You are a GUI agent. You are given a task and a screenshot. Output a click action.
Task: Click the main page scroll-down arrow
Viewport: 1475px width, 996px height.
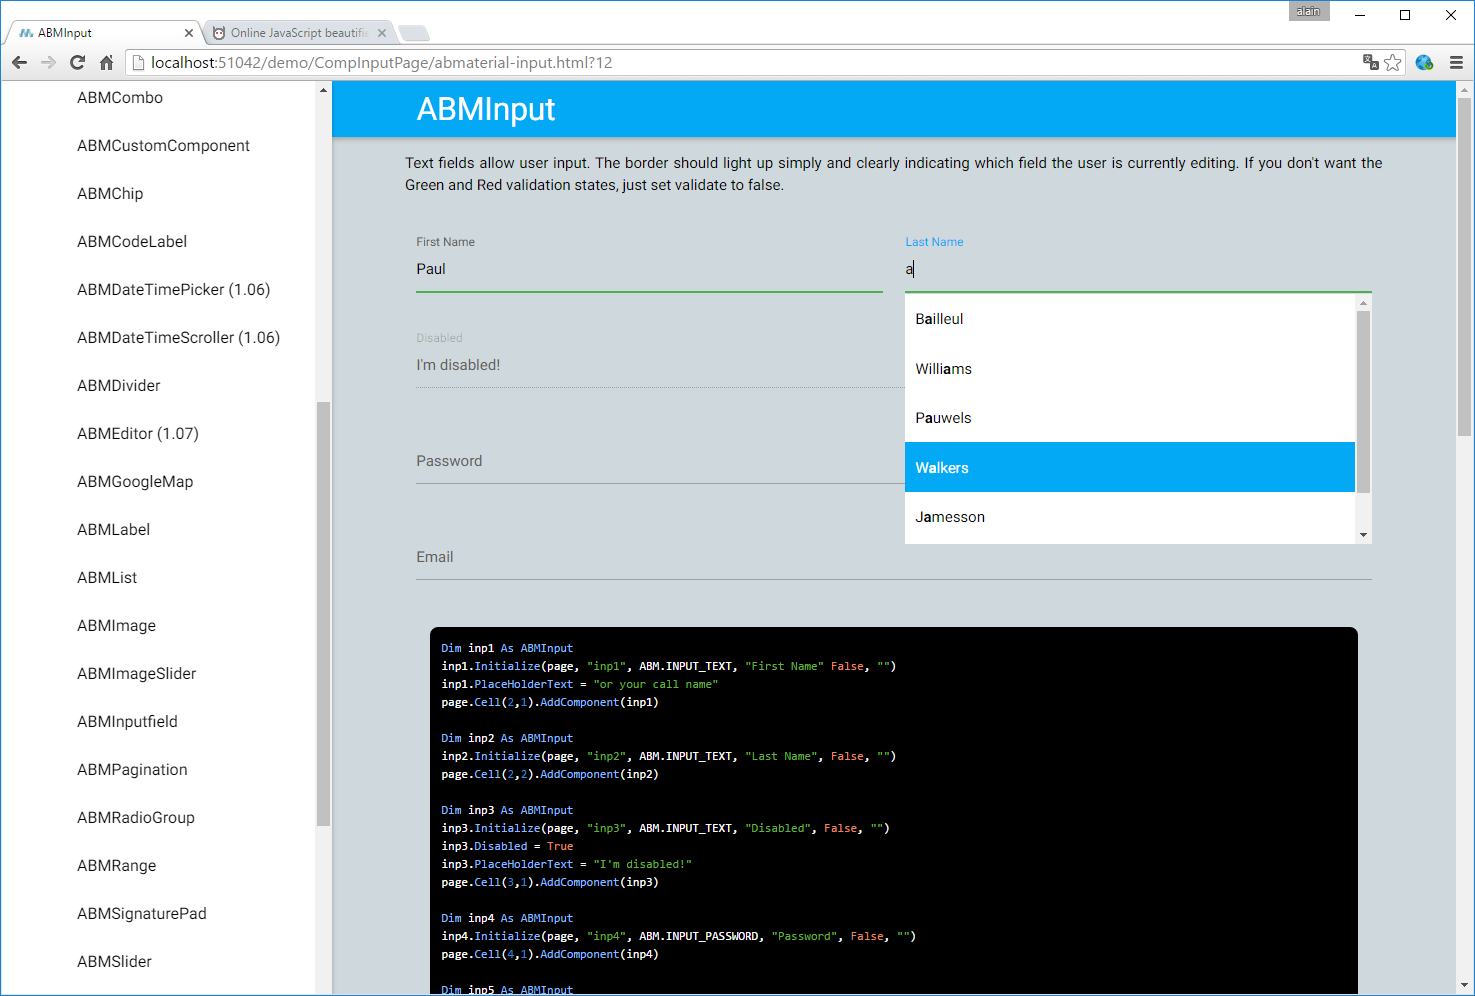[1465, 986]
